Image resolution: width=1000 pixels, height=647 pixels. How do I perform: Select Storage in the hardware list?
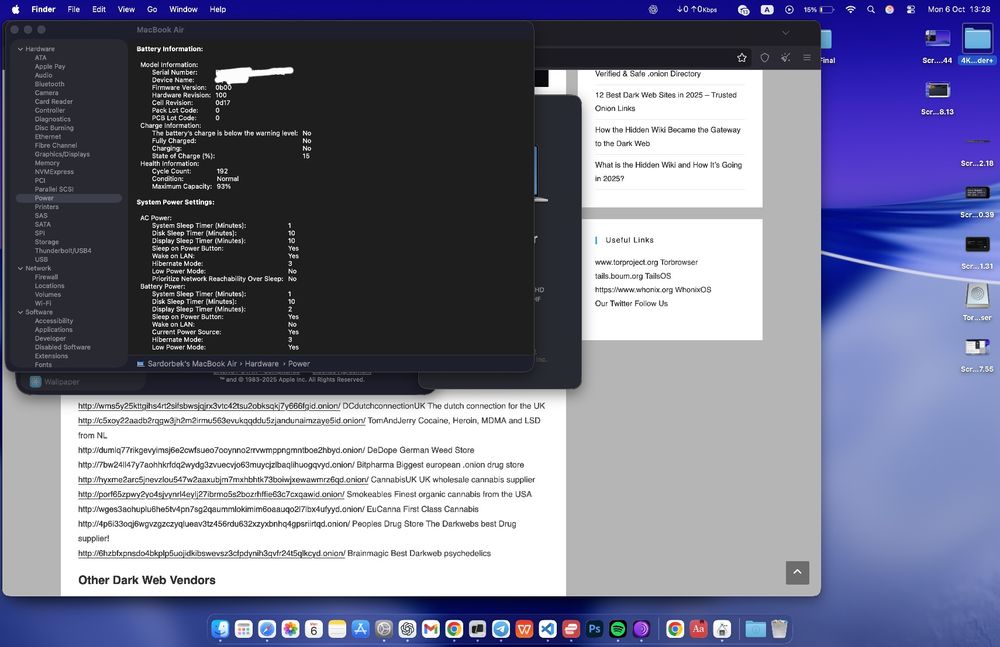[x=46, y=242]
